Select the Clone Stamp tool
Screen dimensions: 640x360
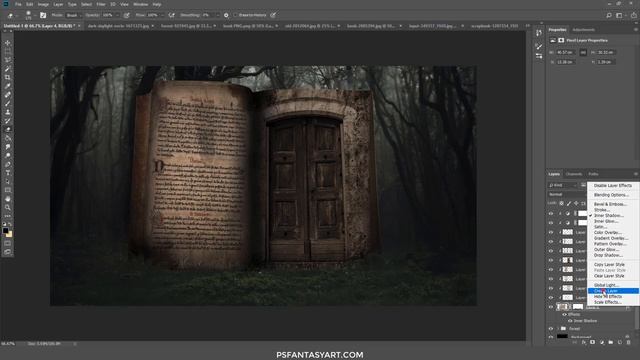[x=7, y=112]
